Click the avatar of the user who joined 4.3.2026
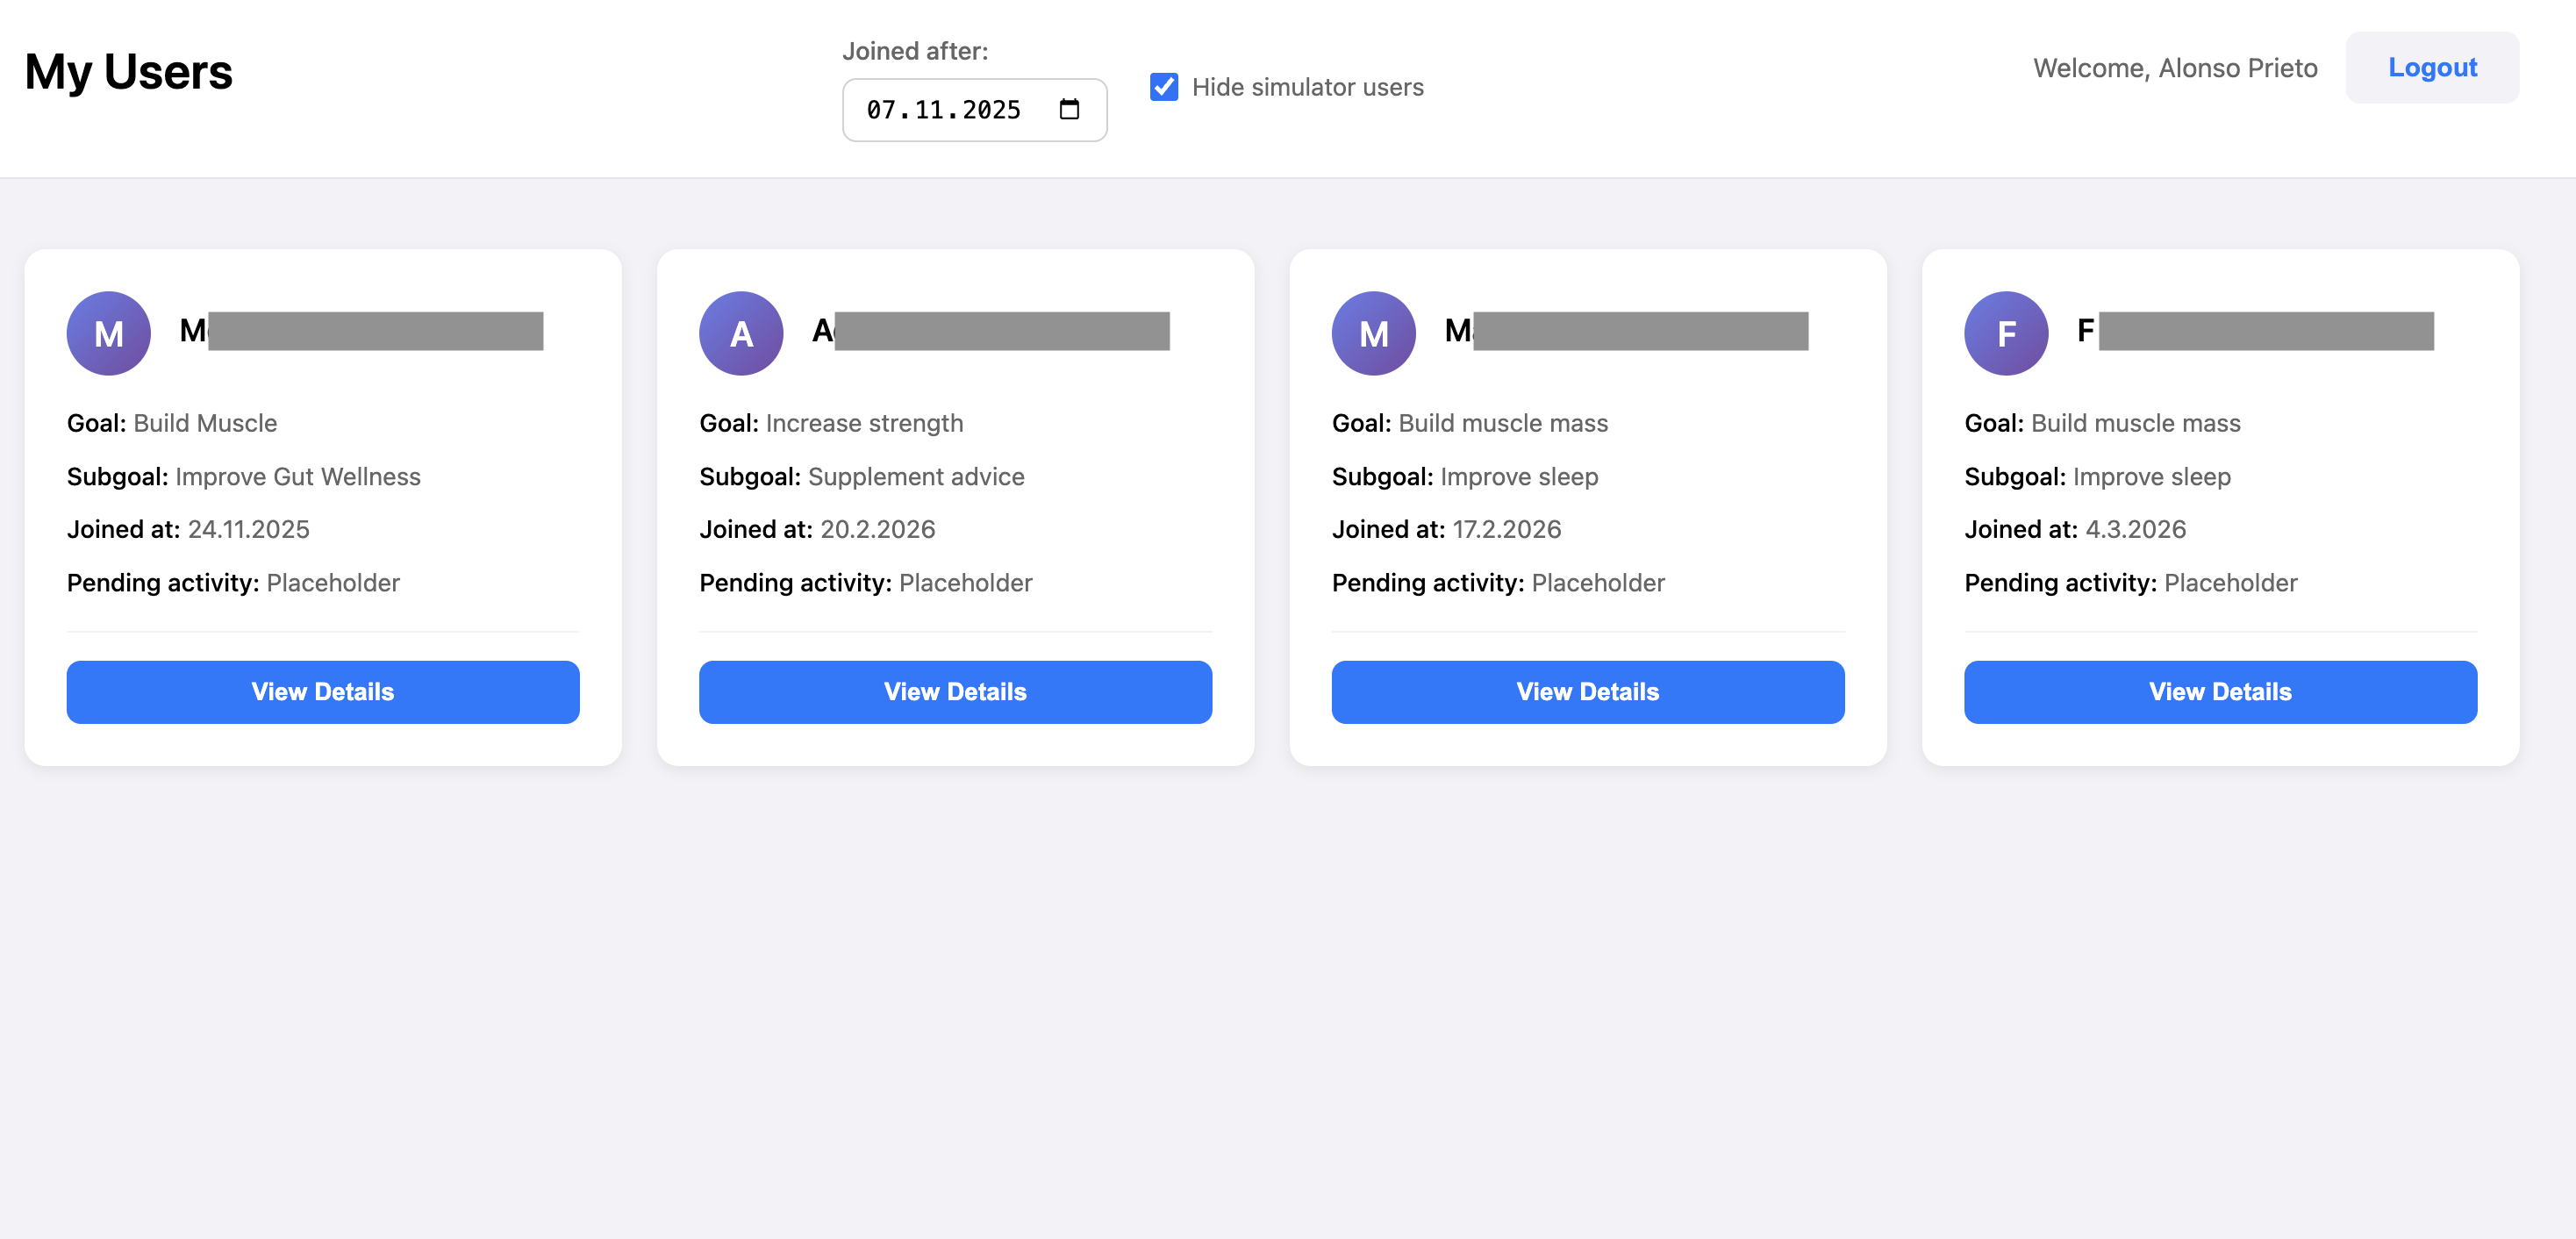 tap(2006, 333)
